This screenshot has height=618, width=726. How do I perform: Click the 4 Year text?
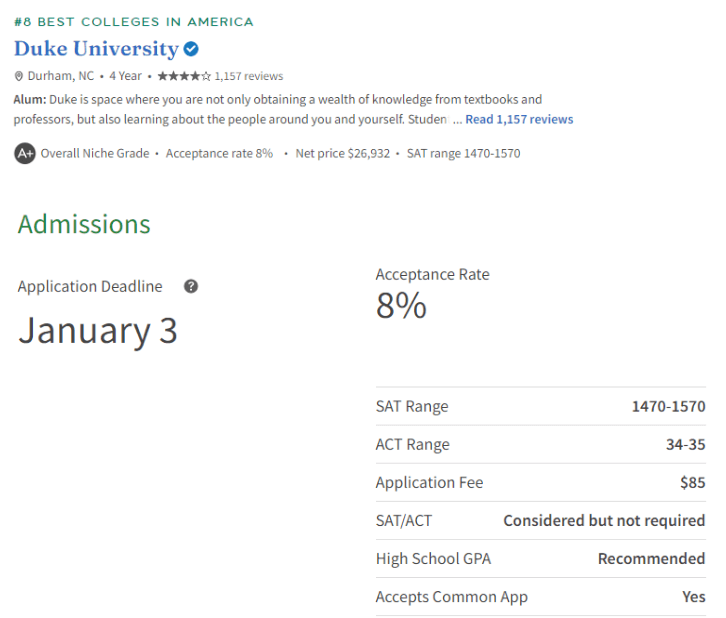click(125, 76)
